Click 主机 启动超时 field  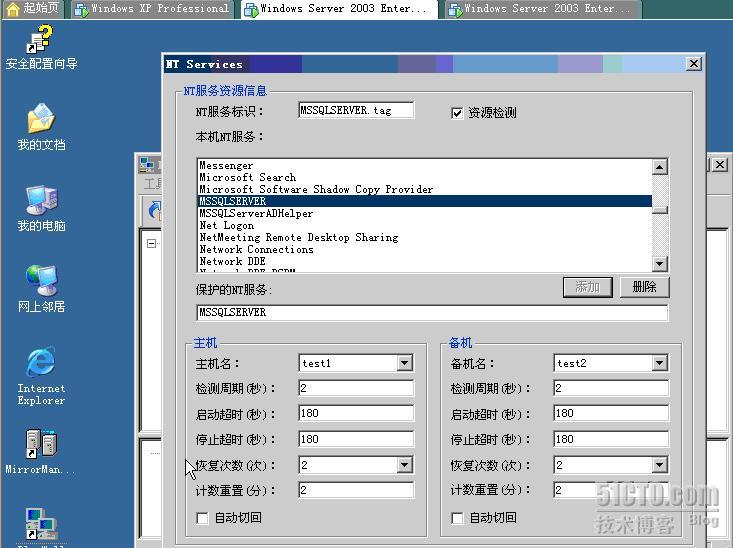click(356, 413)
